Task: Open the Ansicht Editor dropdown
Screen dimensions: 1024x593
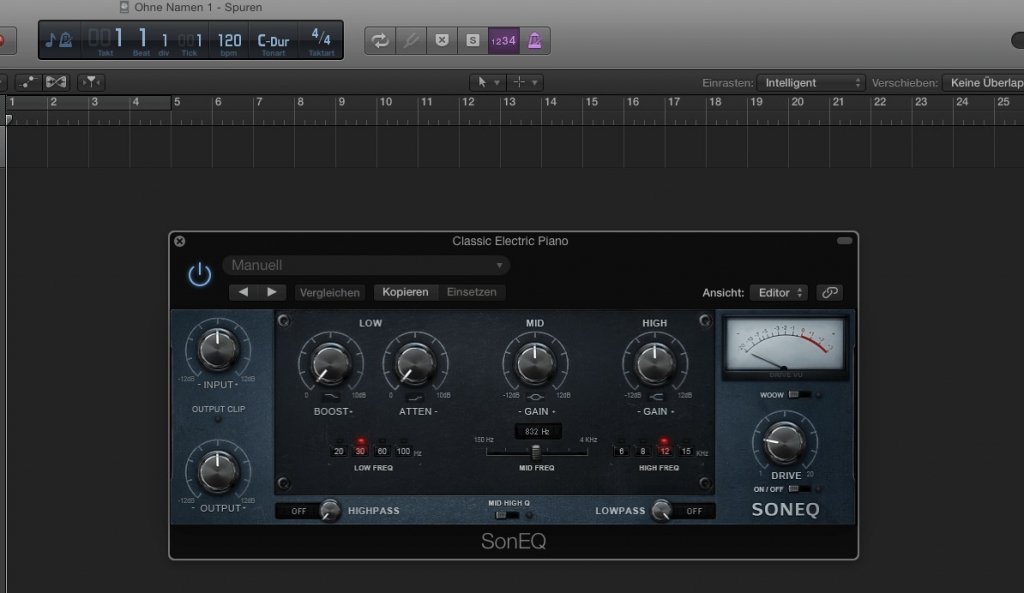Action: point(779,293)
